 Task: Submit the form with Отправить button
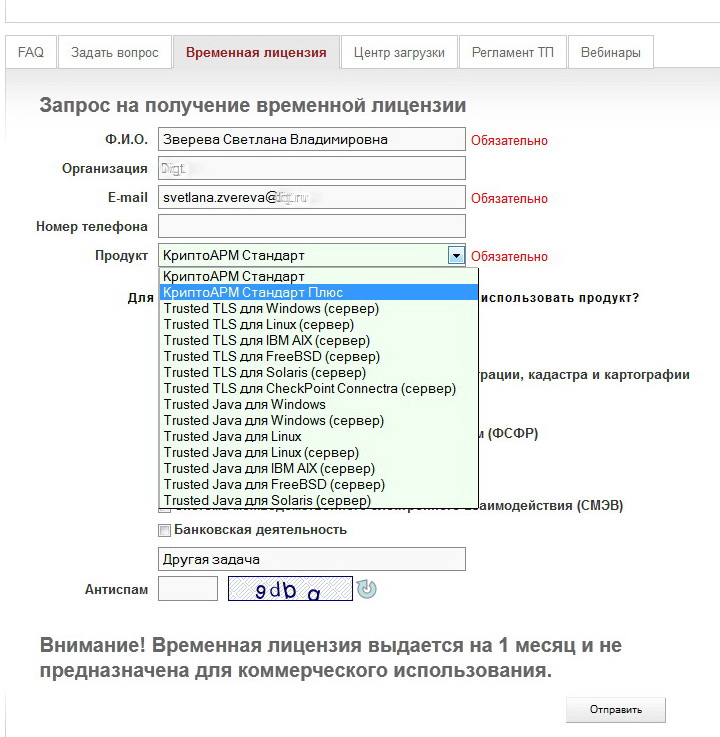[616, 710]
